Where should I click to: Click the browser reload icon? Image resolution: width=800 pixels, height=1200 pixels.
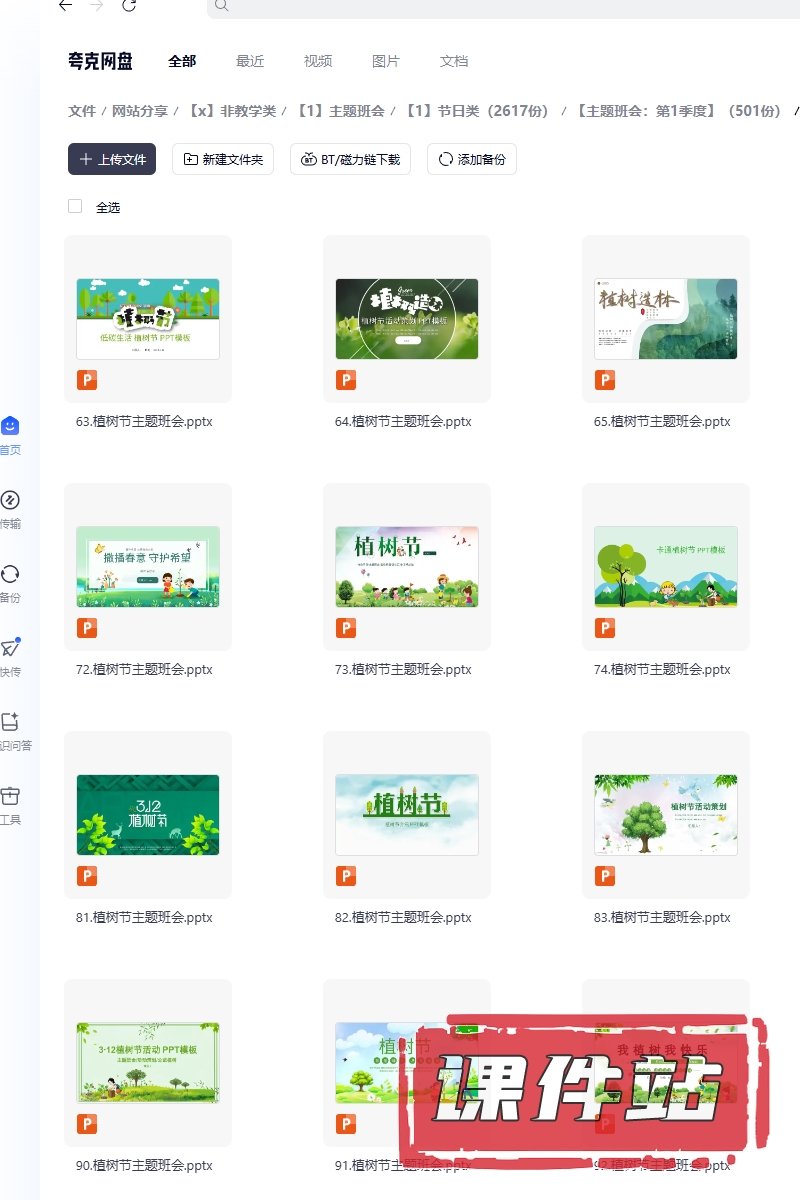click(x=128, y=6)
